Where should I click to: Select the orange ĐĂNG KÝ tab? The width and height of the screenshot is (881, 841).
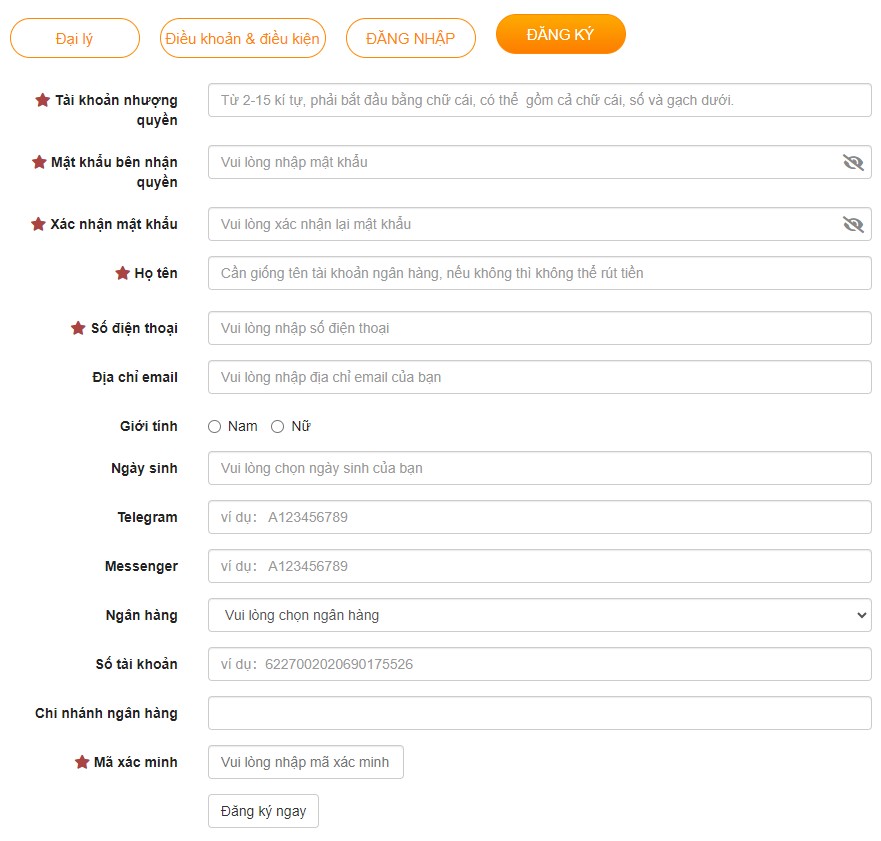click(560, 35)
